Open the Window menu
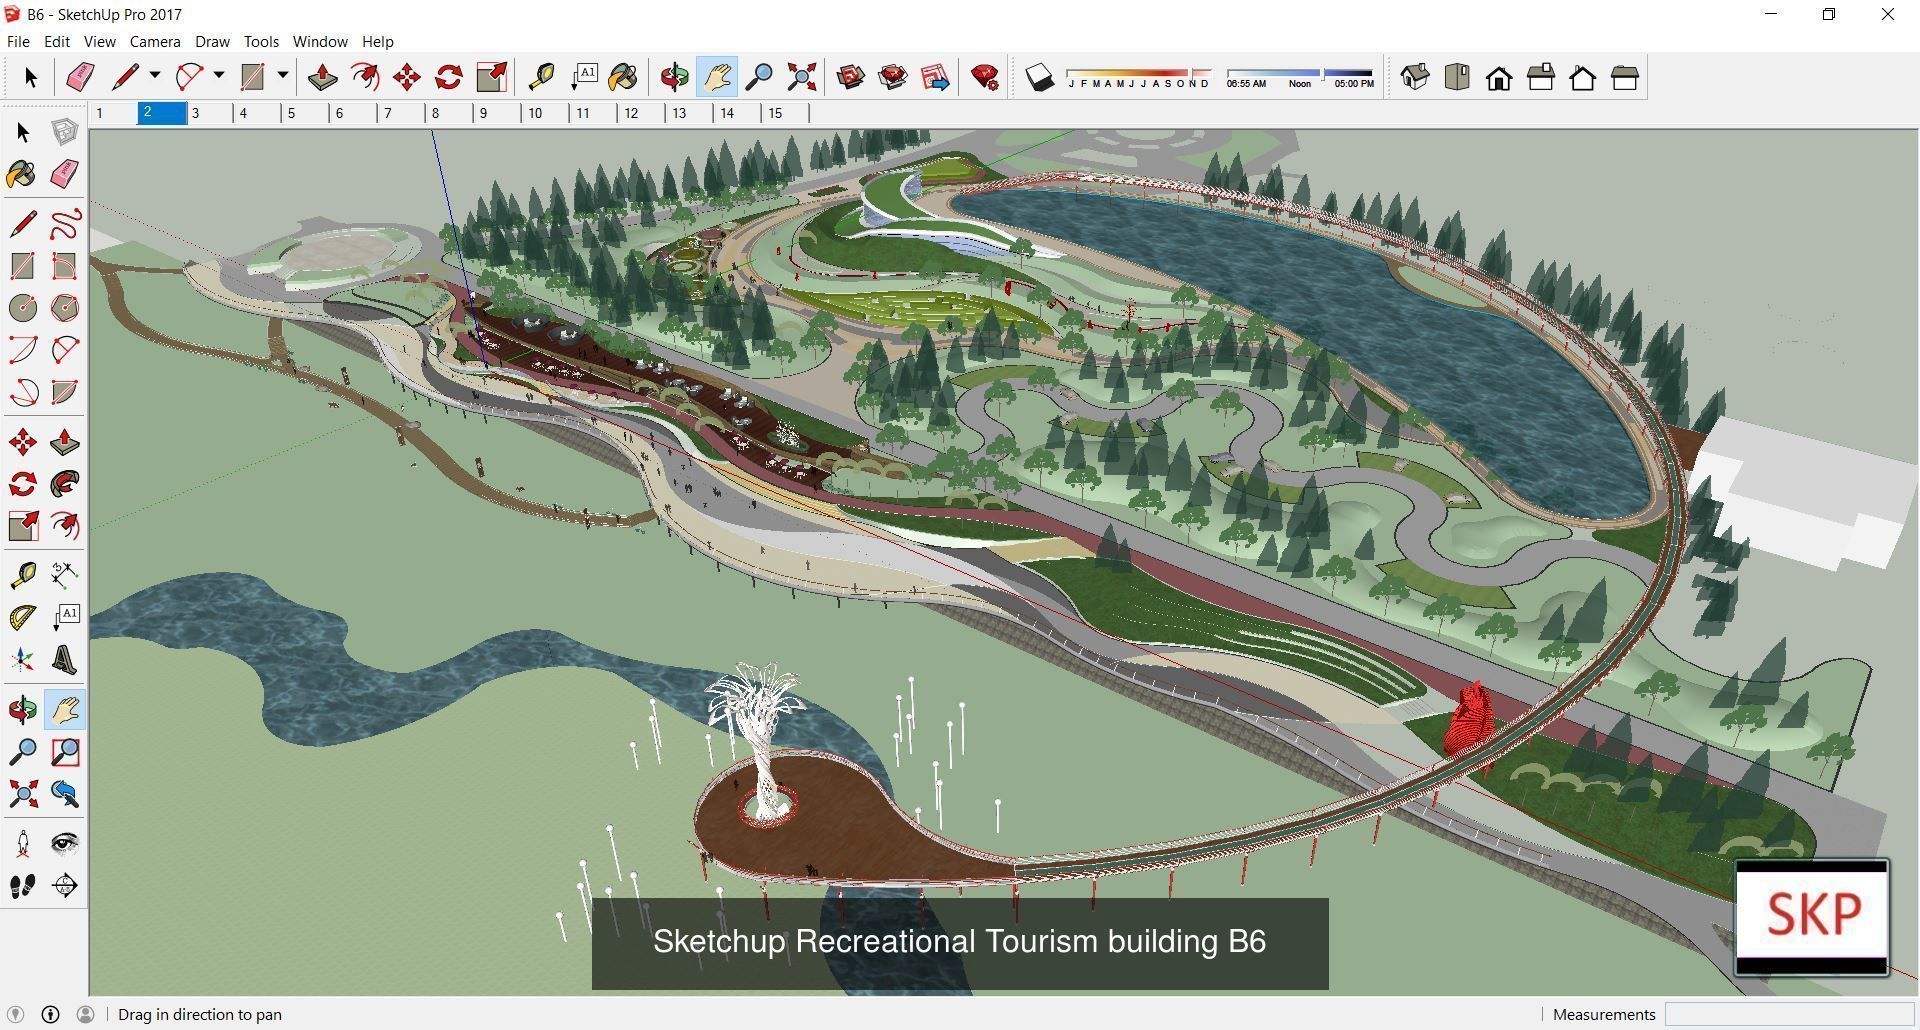This screenshot has width=1920, height=1030. point(320,41)
